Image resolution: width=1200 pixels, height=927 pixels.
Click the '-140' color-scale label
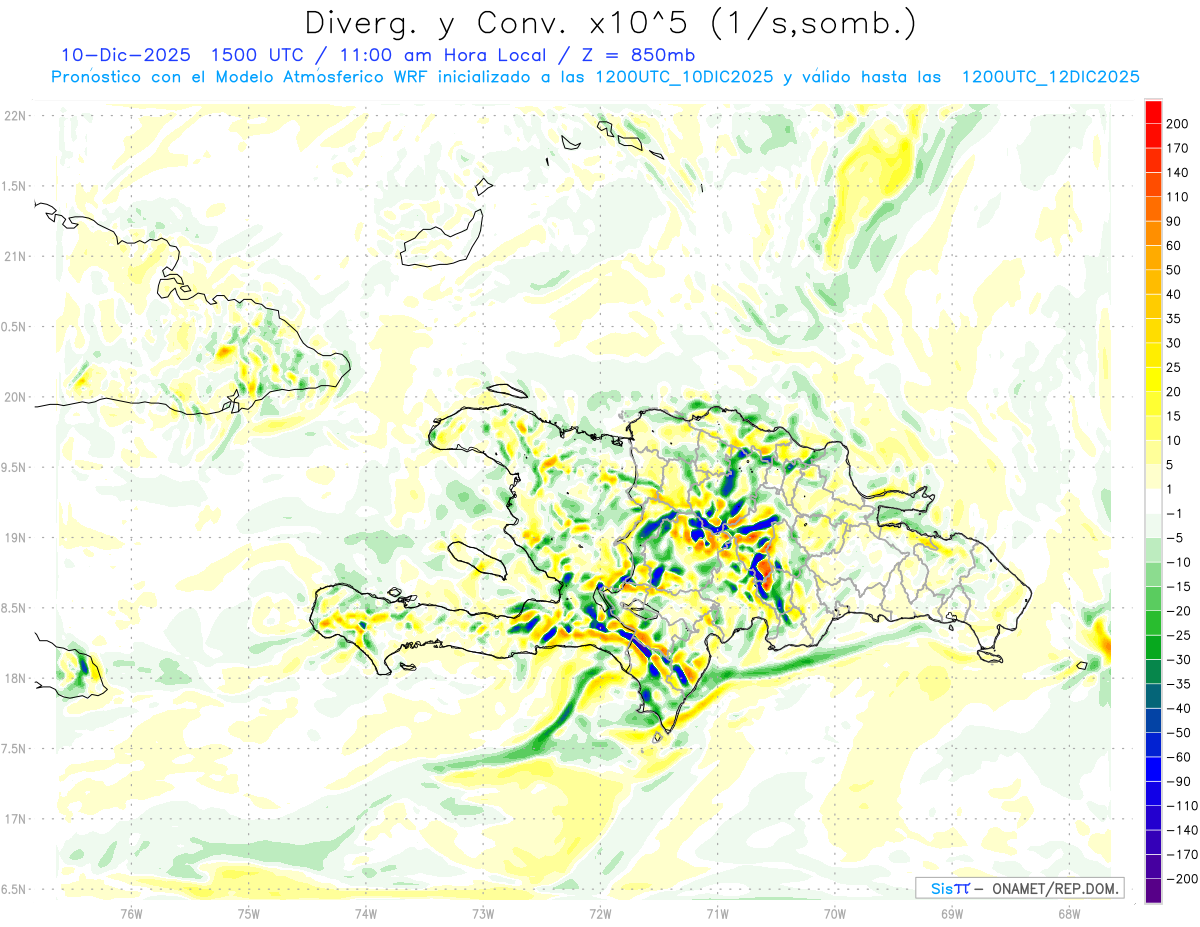1182,831
